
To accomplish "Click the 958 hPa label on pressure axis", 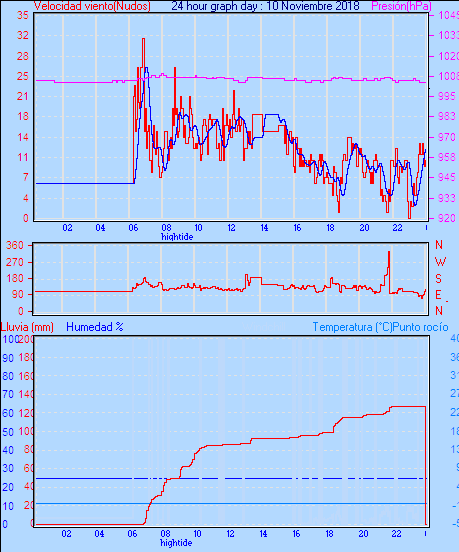I will point(448,157).
